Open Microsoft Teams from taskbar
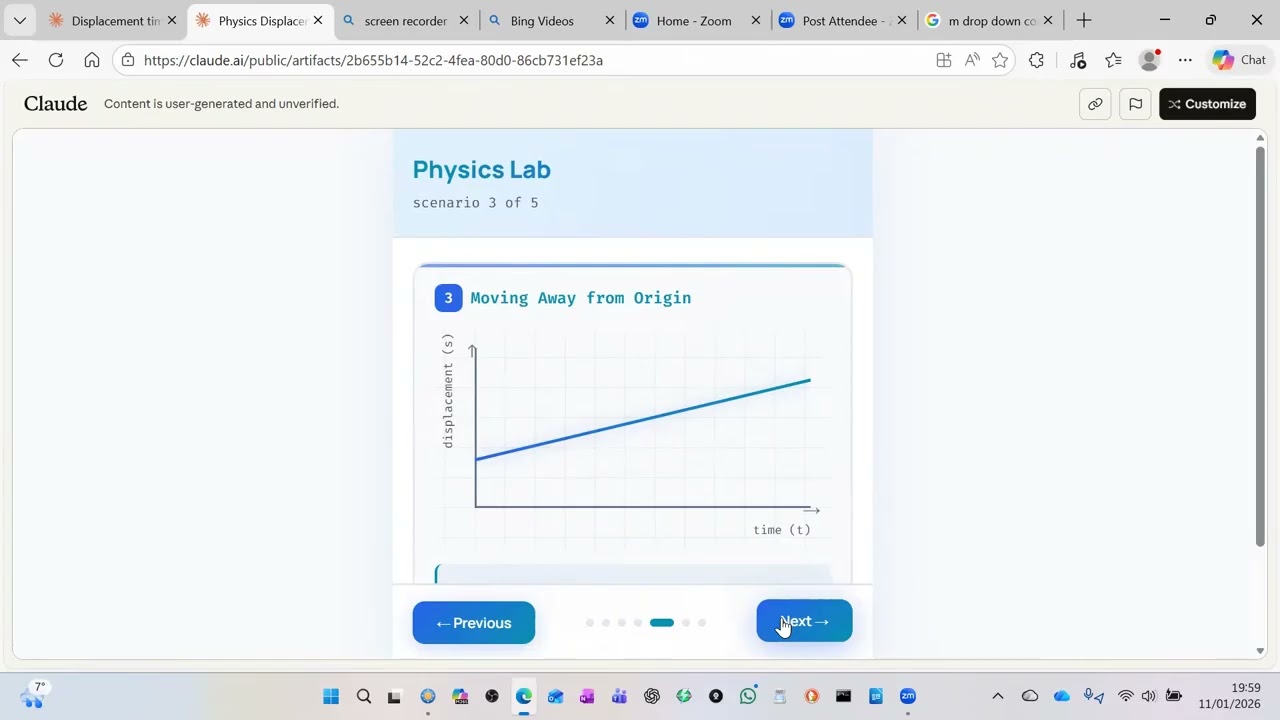This screenshot has height=720, width=1280. (620, 696)
